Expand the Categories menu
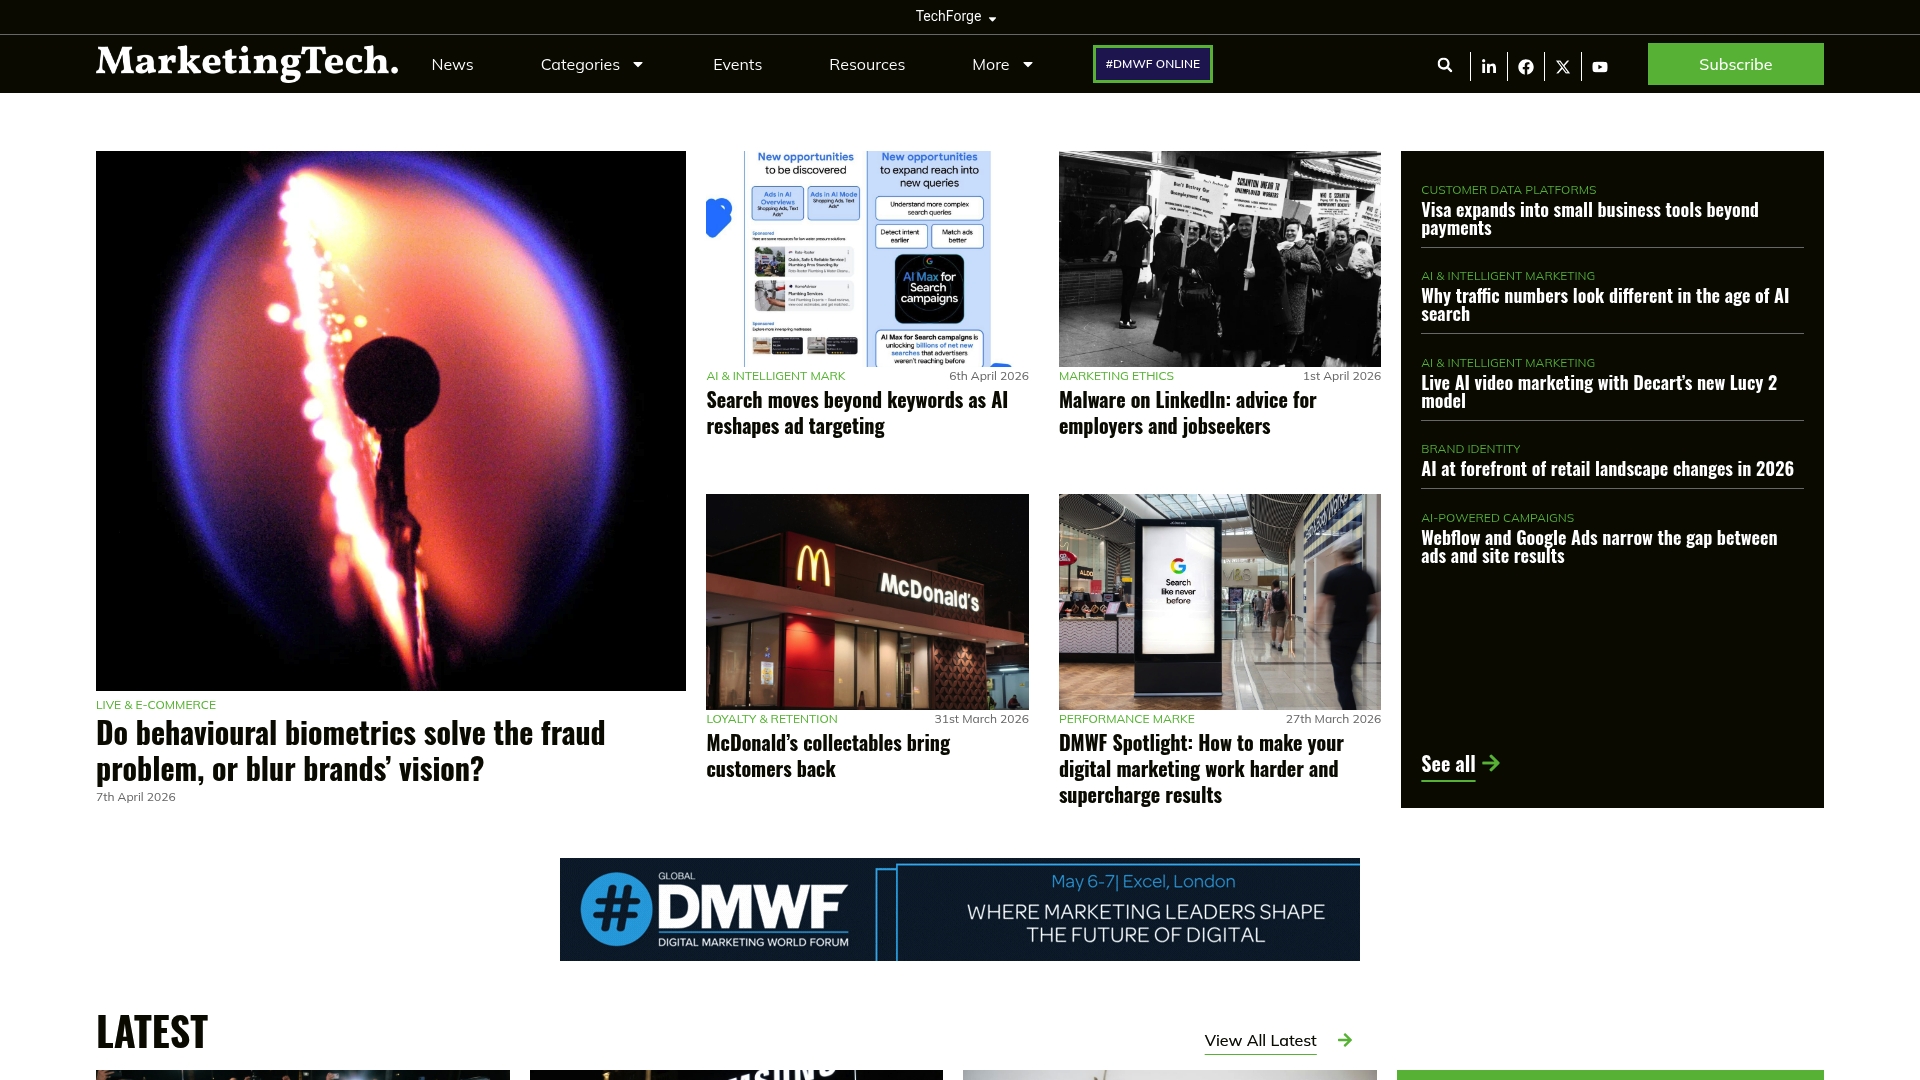The height and width of the screenshot is (1080, 1920). 591,64
